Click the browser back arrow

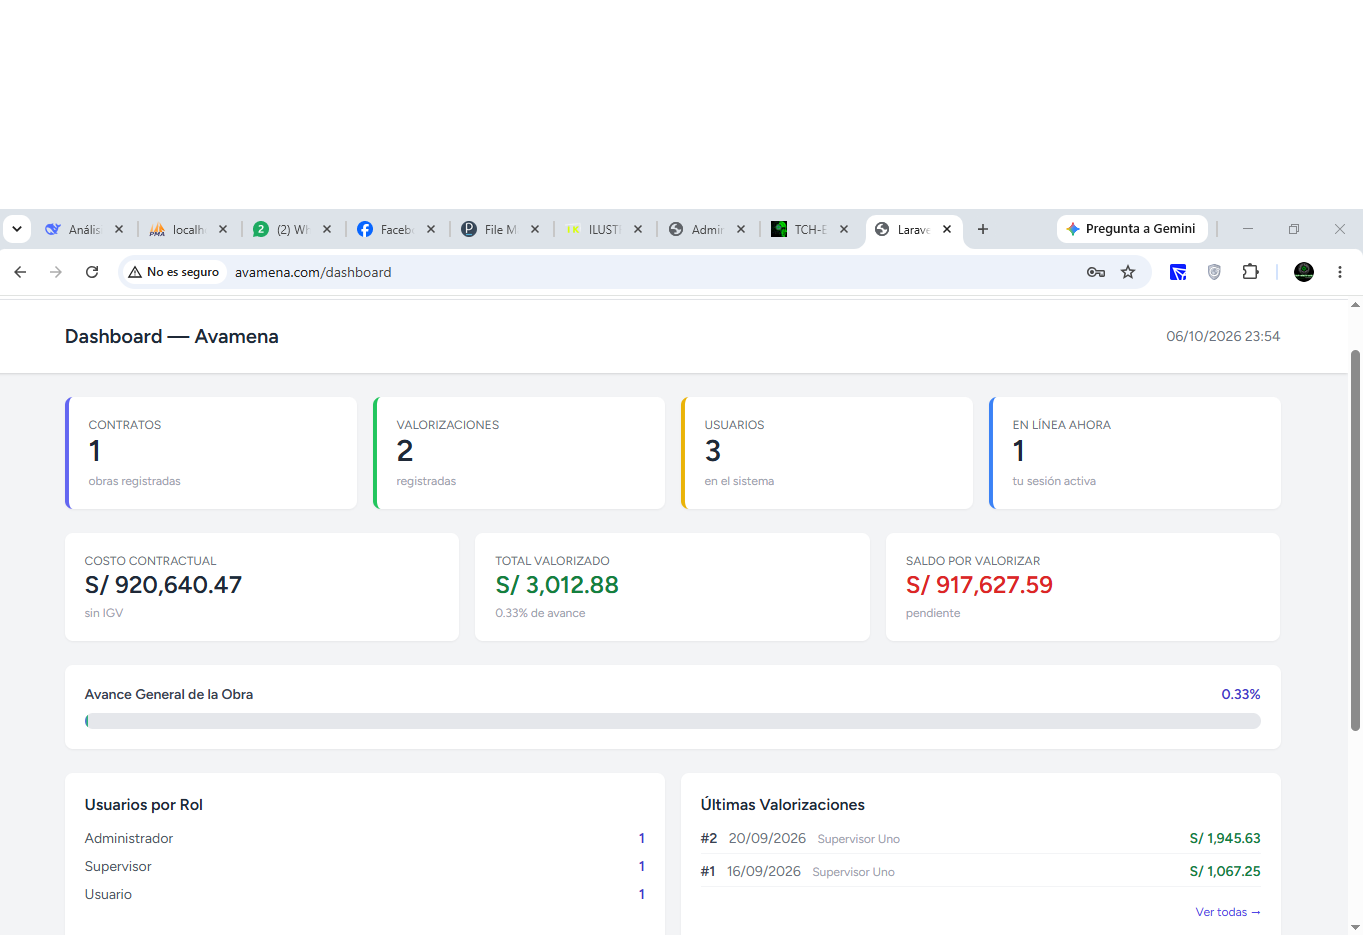(x=20, y=272)
